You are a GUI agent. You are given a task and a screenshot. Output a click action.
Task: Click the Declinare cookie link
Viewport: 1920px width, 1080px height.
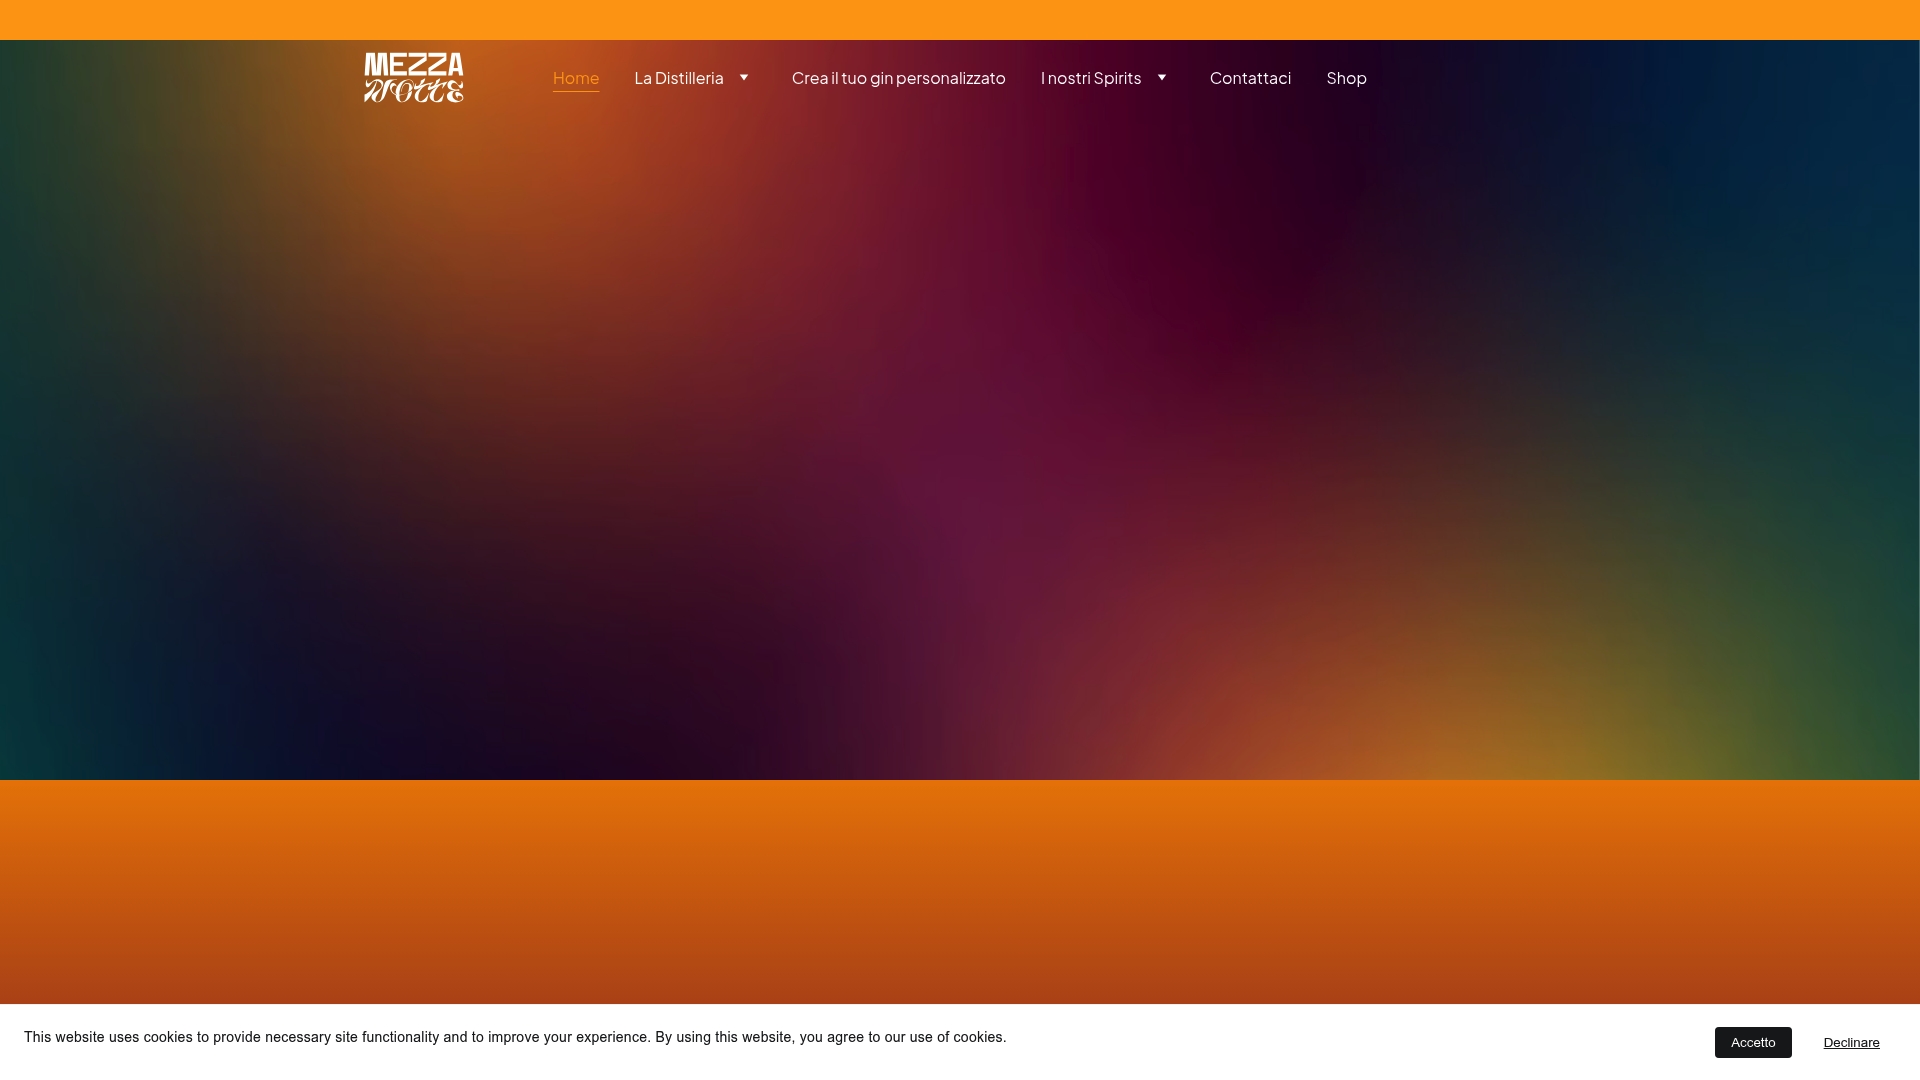1851,1042
